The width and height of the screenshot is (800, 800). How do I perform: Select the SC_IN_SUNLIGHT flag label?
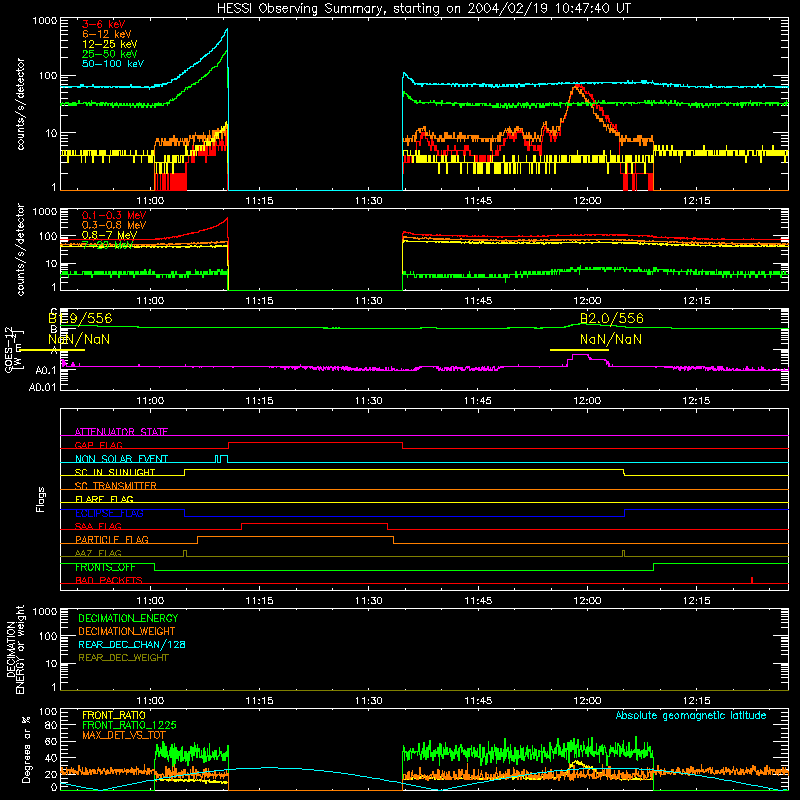[x=115, y=472]
